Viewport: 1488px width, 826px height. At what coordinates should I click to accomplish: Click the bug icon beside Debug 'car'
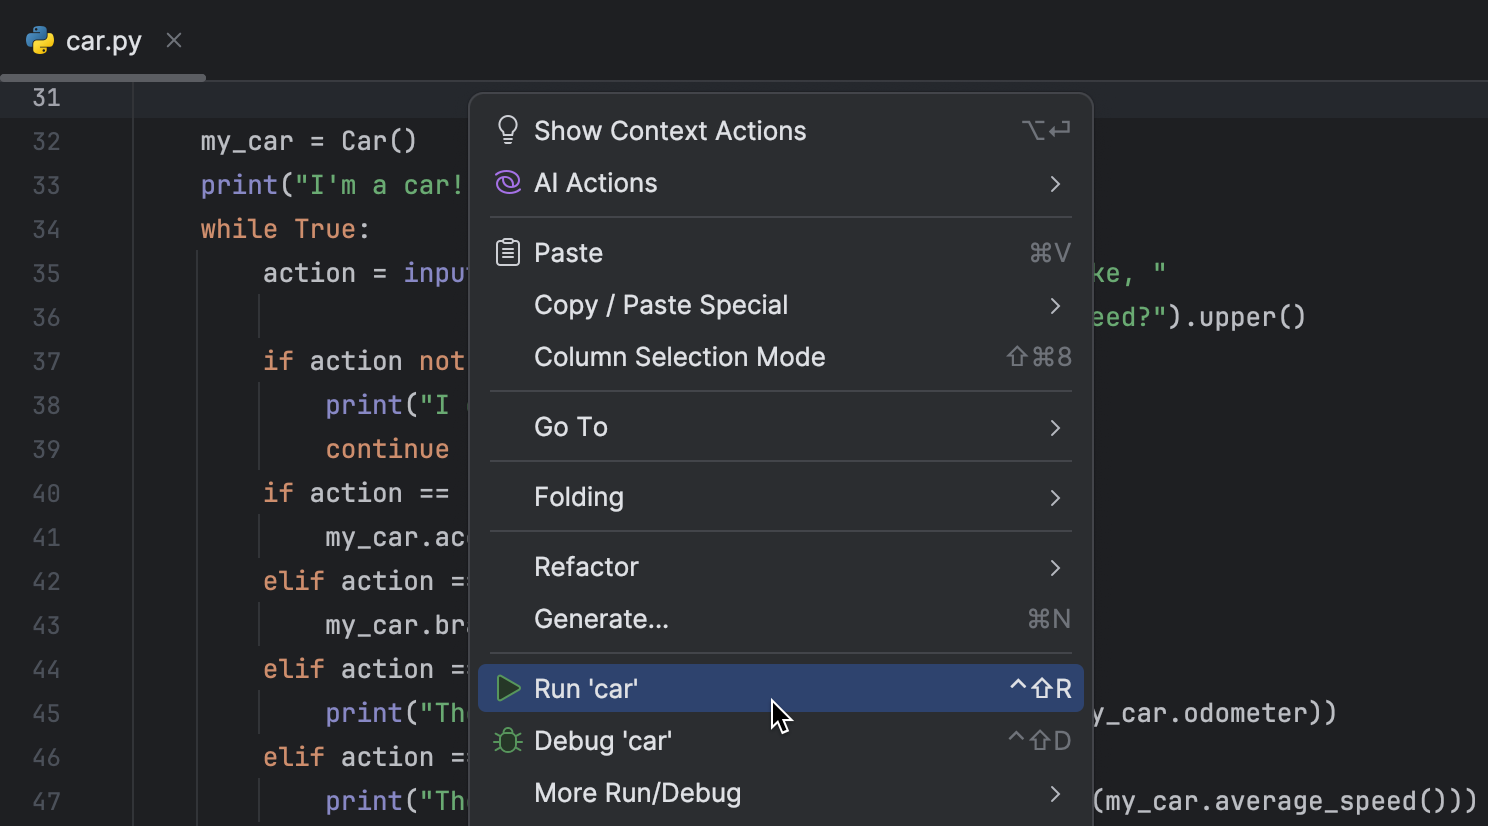tap(508, 740)
